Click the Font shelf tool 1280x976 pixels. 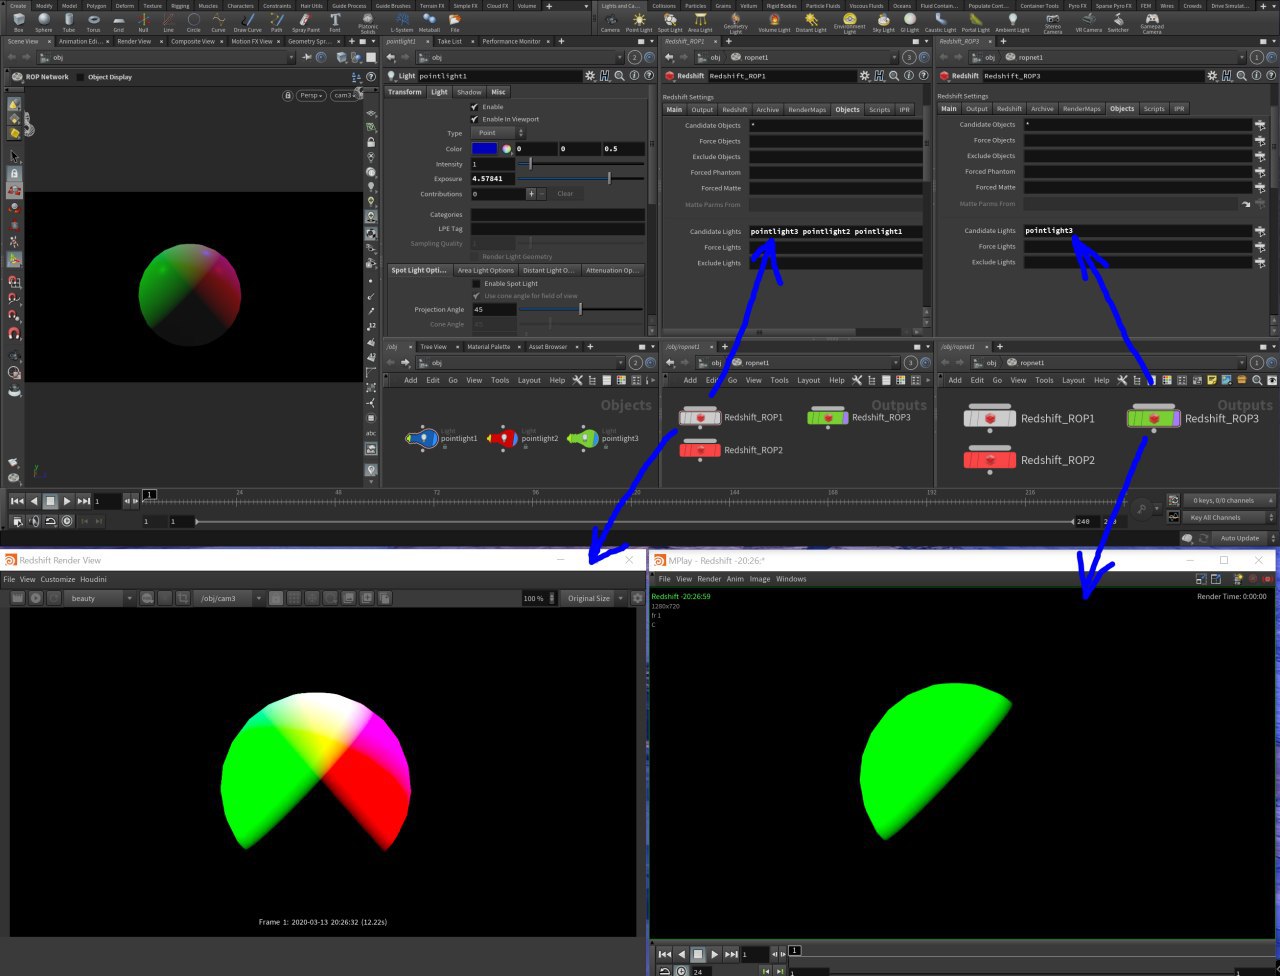tap(335, 22)
